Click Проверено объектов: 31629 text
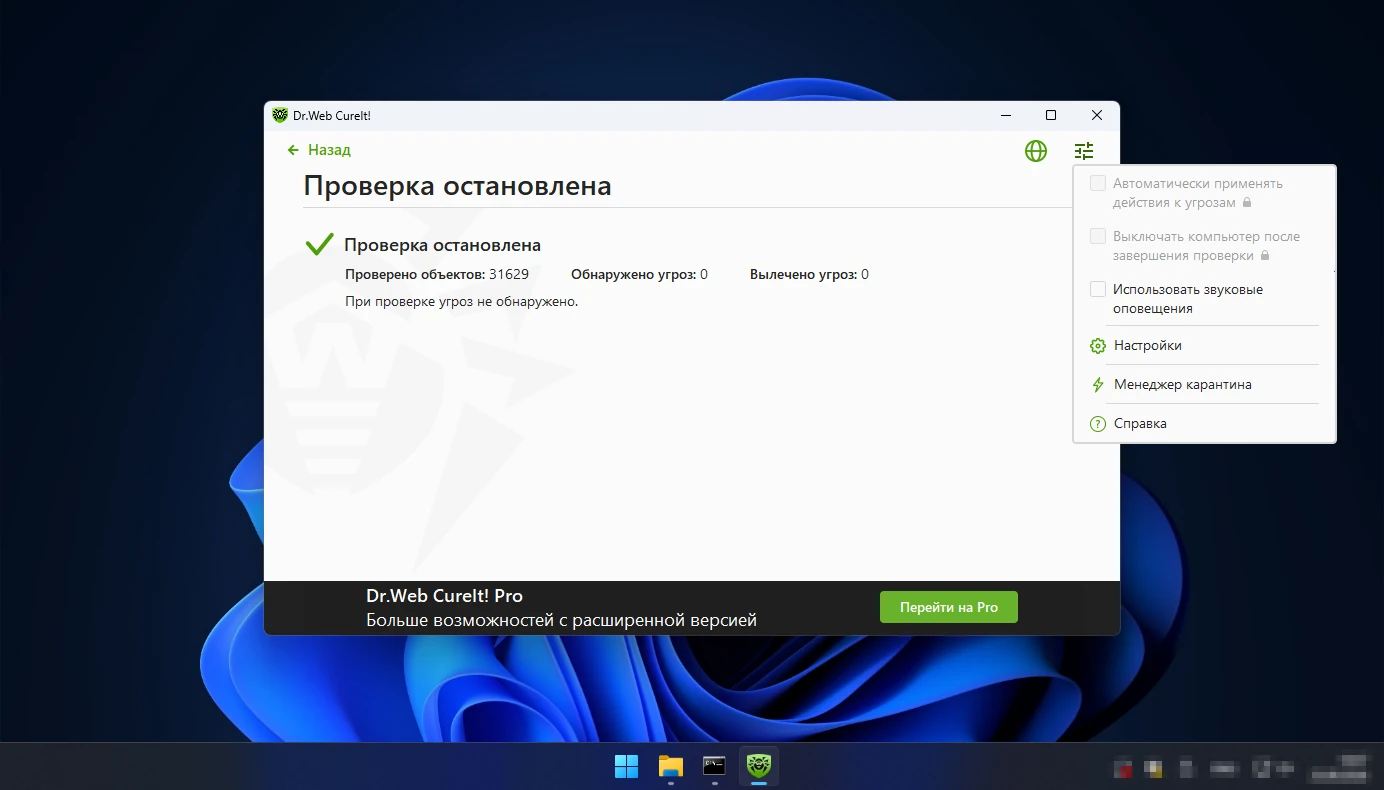This screenshot has width=1384, height=790. 437,274
